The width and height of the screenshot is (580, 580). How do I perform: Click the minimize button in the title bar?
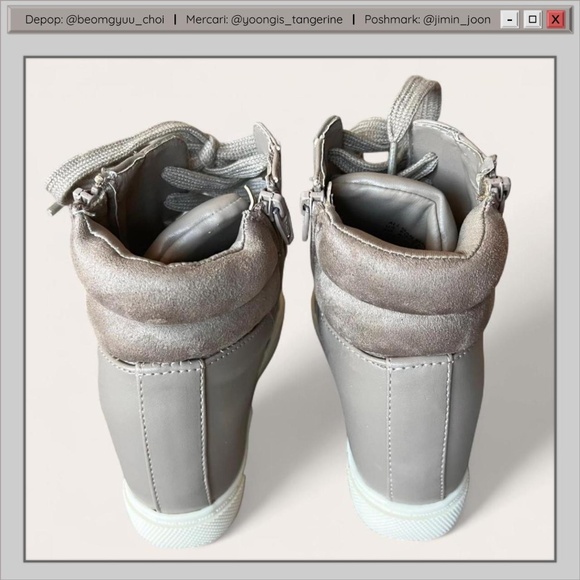[509, 19]
